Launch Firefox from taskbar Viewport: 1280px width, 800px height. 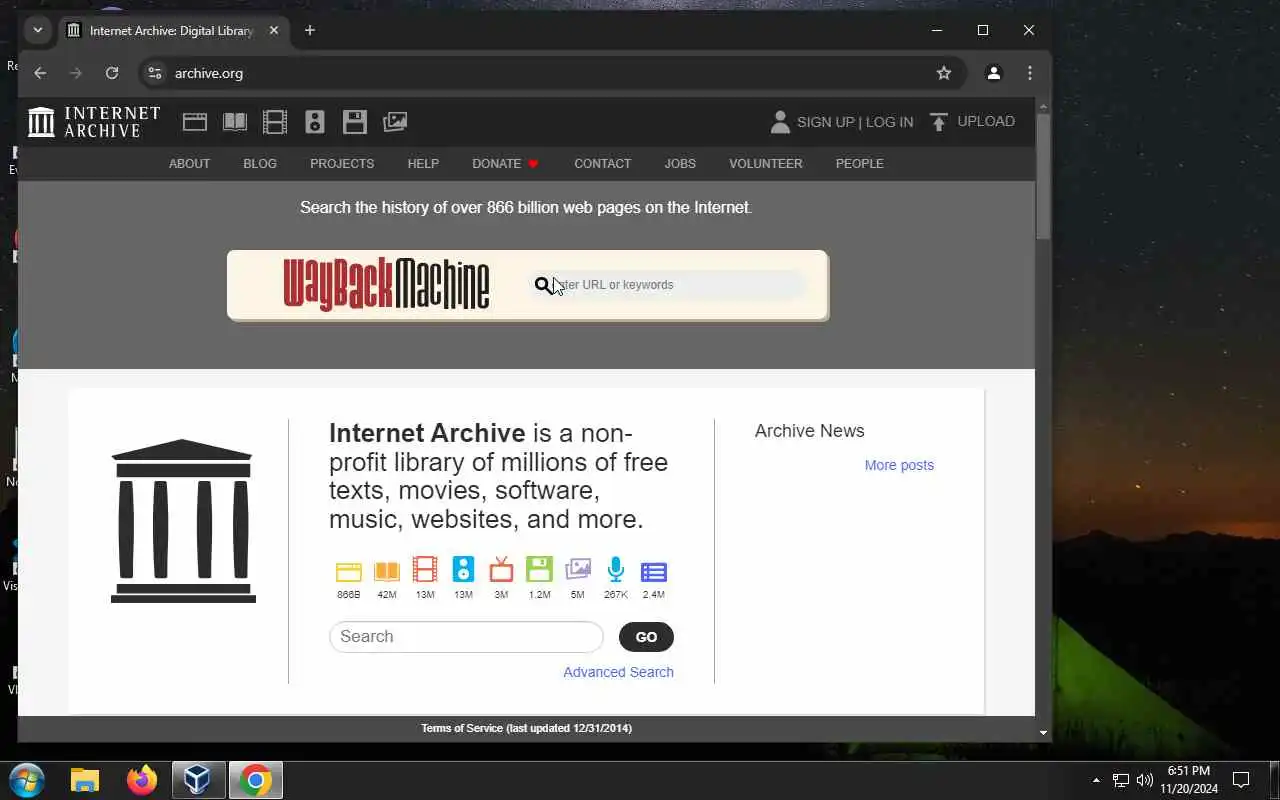click(142, 780)
